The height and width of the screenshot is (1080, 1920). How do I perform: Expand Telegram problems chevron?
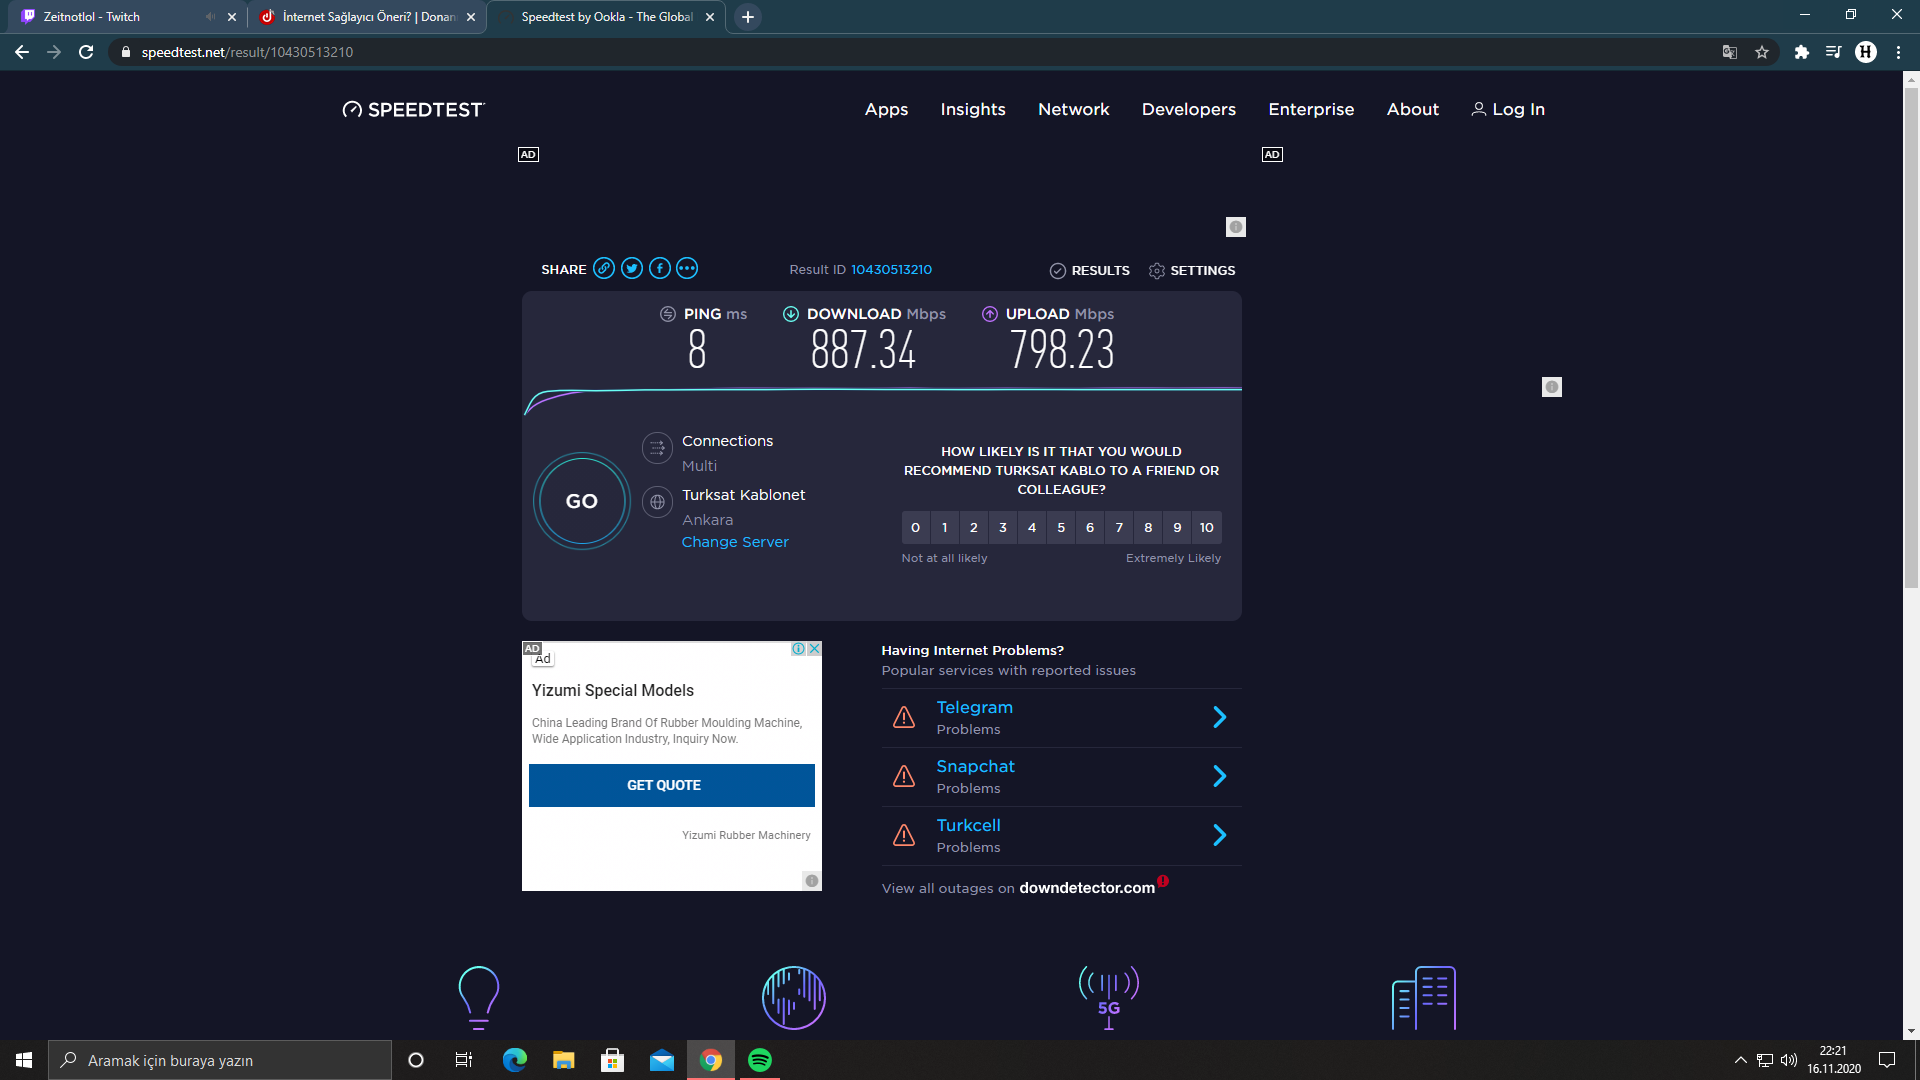pyautogui.click(x=1219, y=717)
